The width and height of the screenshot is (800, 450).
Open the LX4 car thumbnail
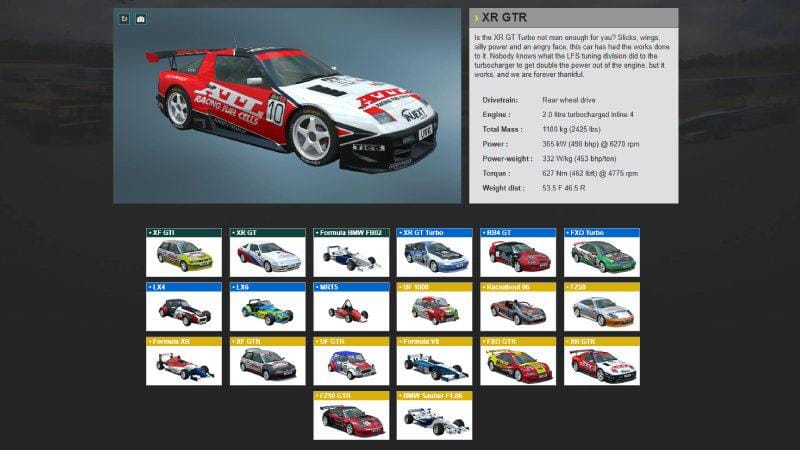tap(184, 307)
